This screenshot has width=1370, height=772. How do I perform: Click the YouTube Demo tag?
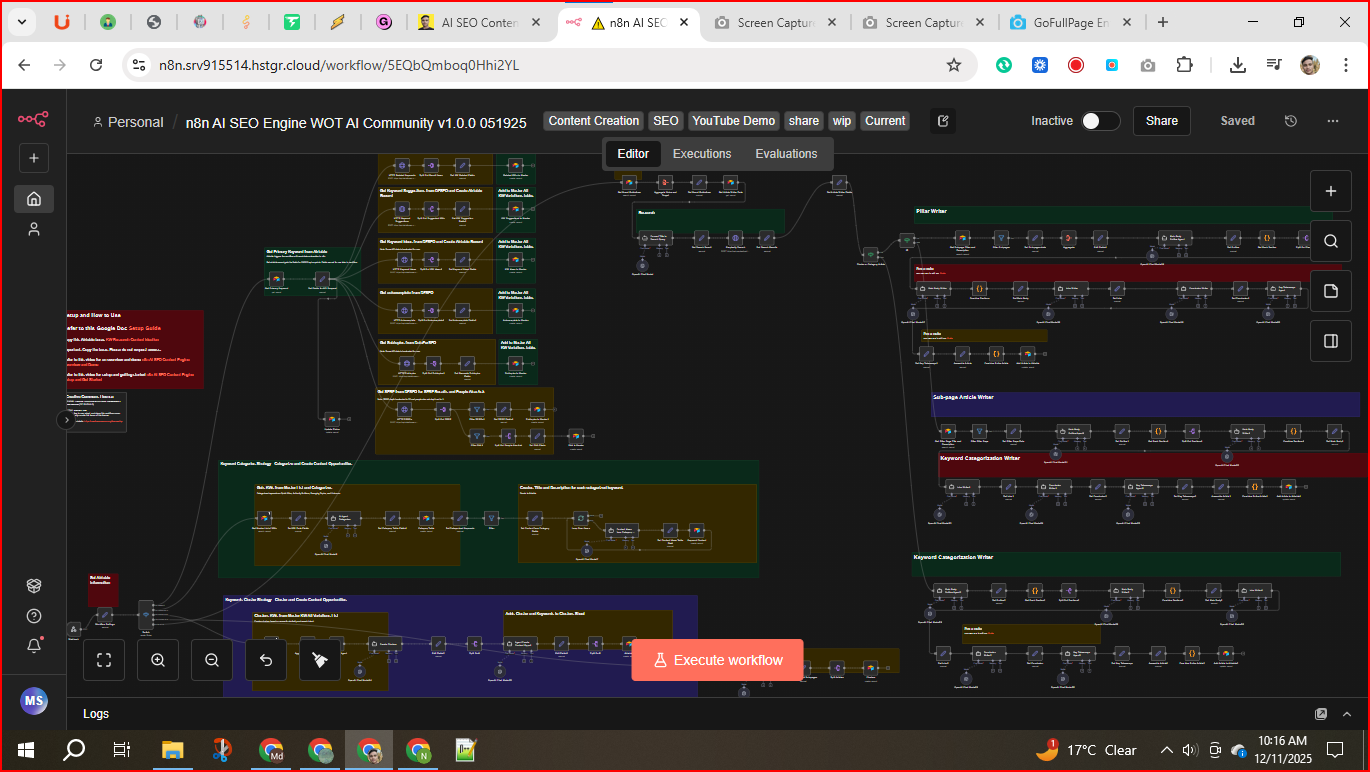pyautogui.click(x=734, y=121)
